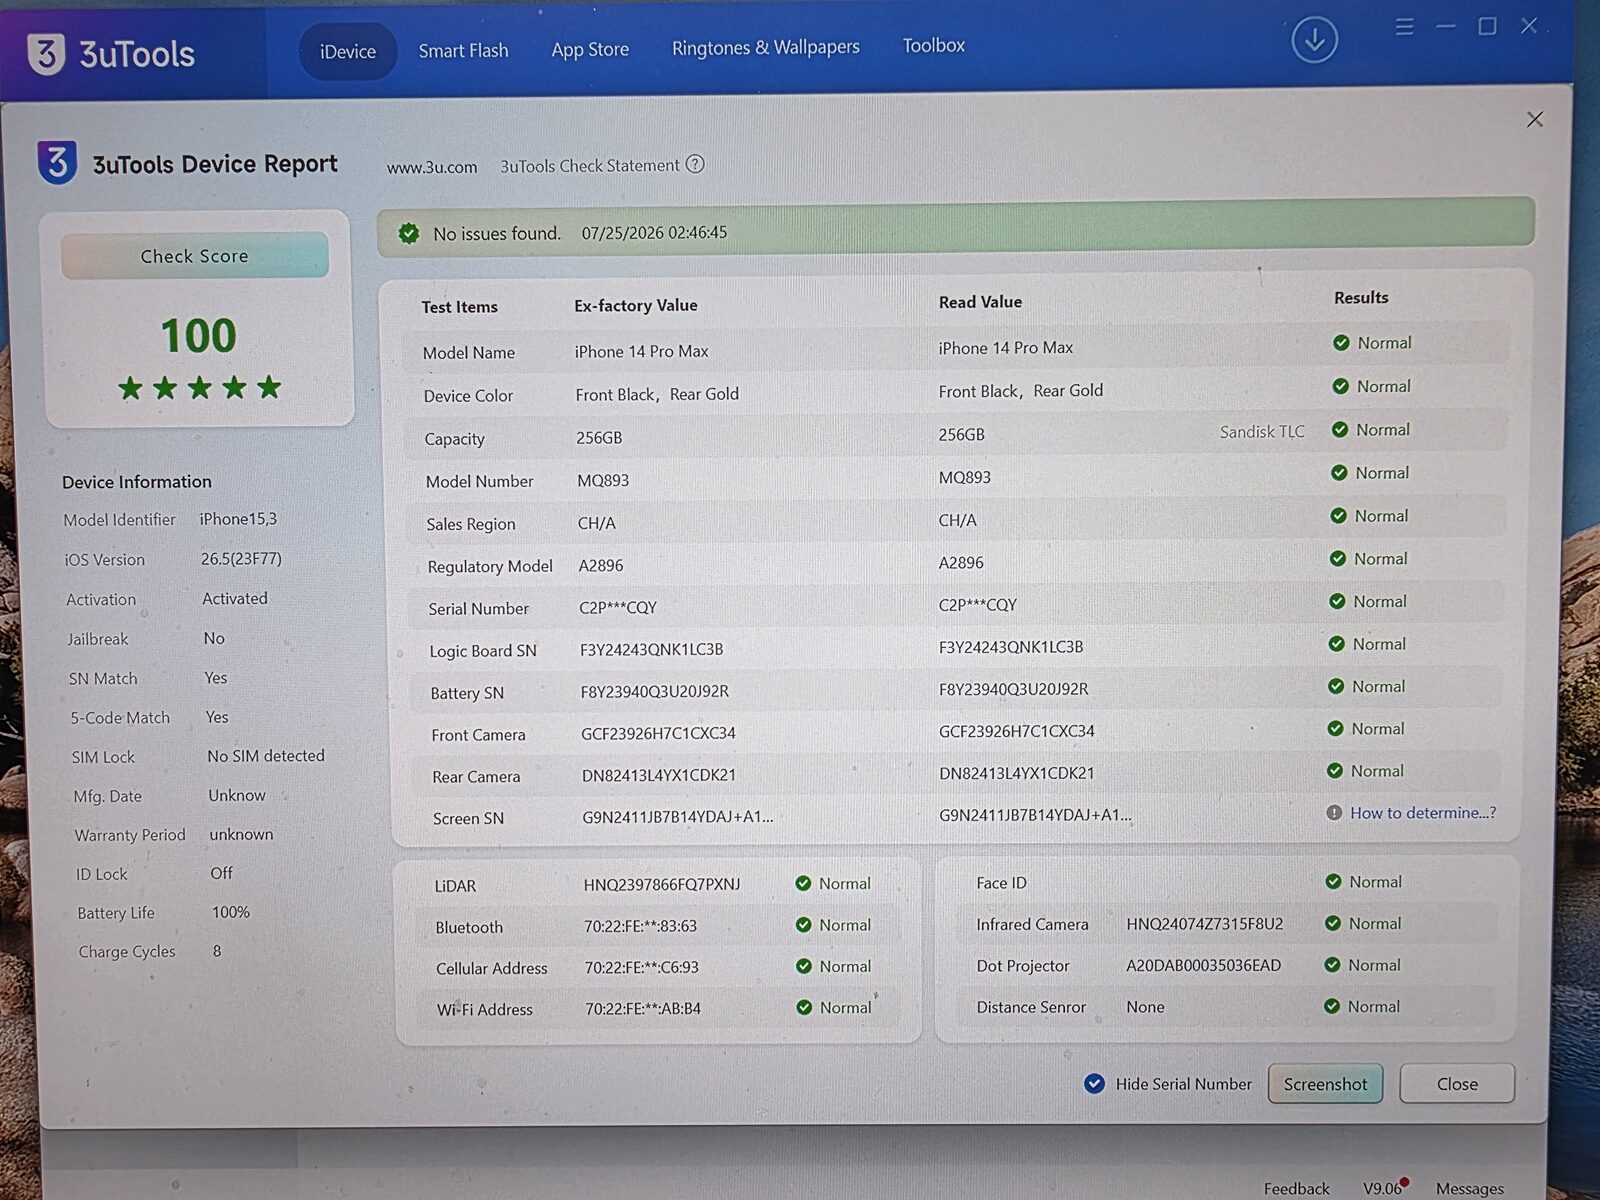Click the green check next to No issues found
The height and width of the screenshot is (1200, 1600).
[x=409, y=234]
